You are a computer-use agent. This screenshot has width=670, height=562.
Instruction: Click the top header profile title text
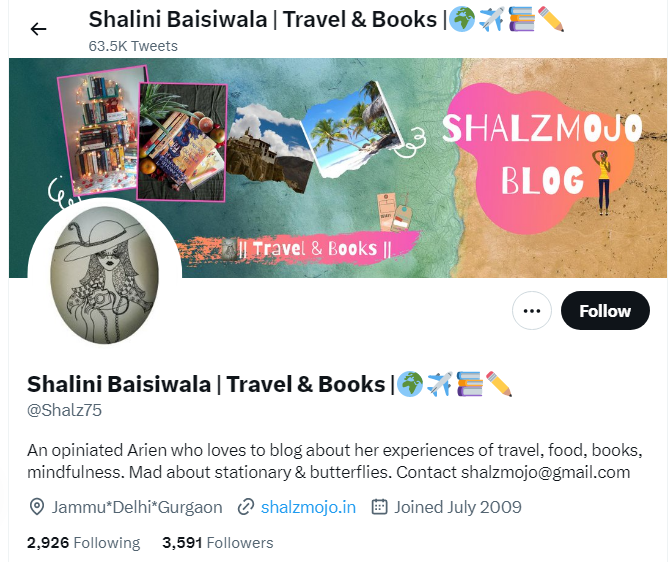326,20
